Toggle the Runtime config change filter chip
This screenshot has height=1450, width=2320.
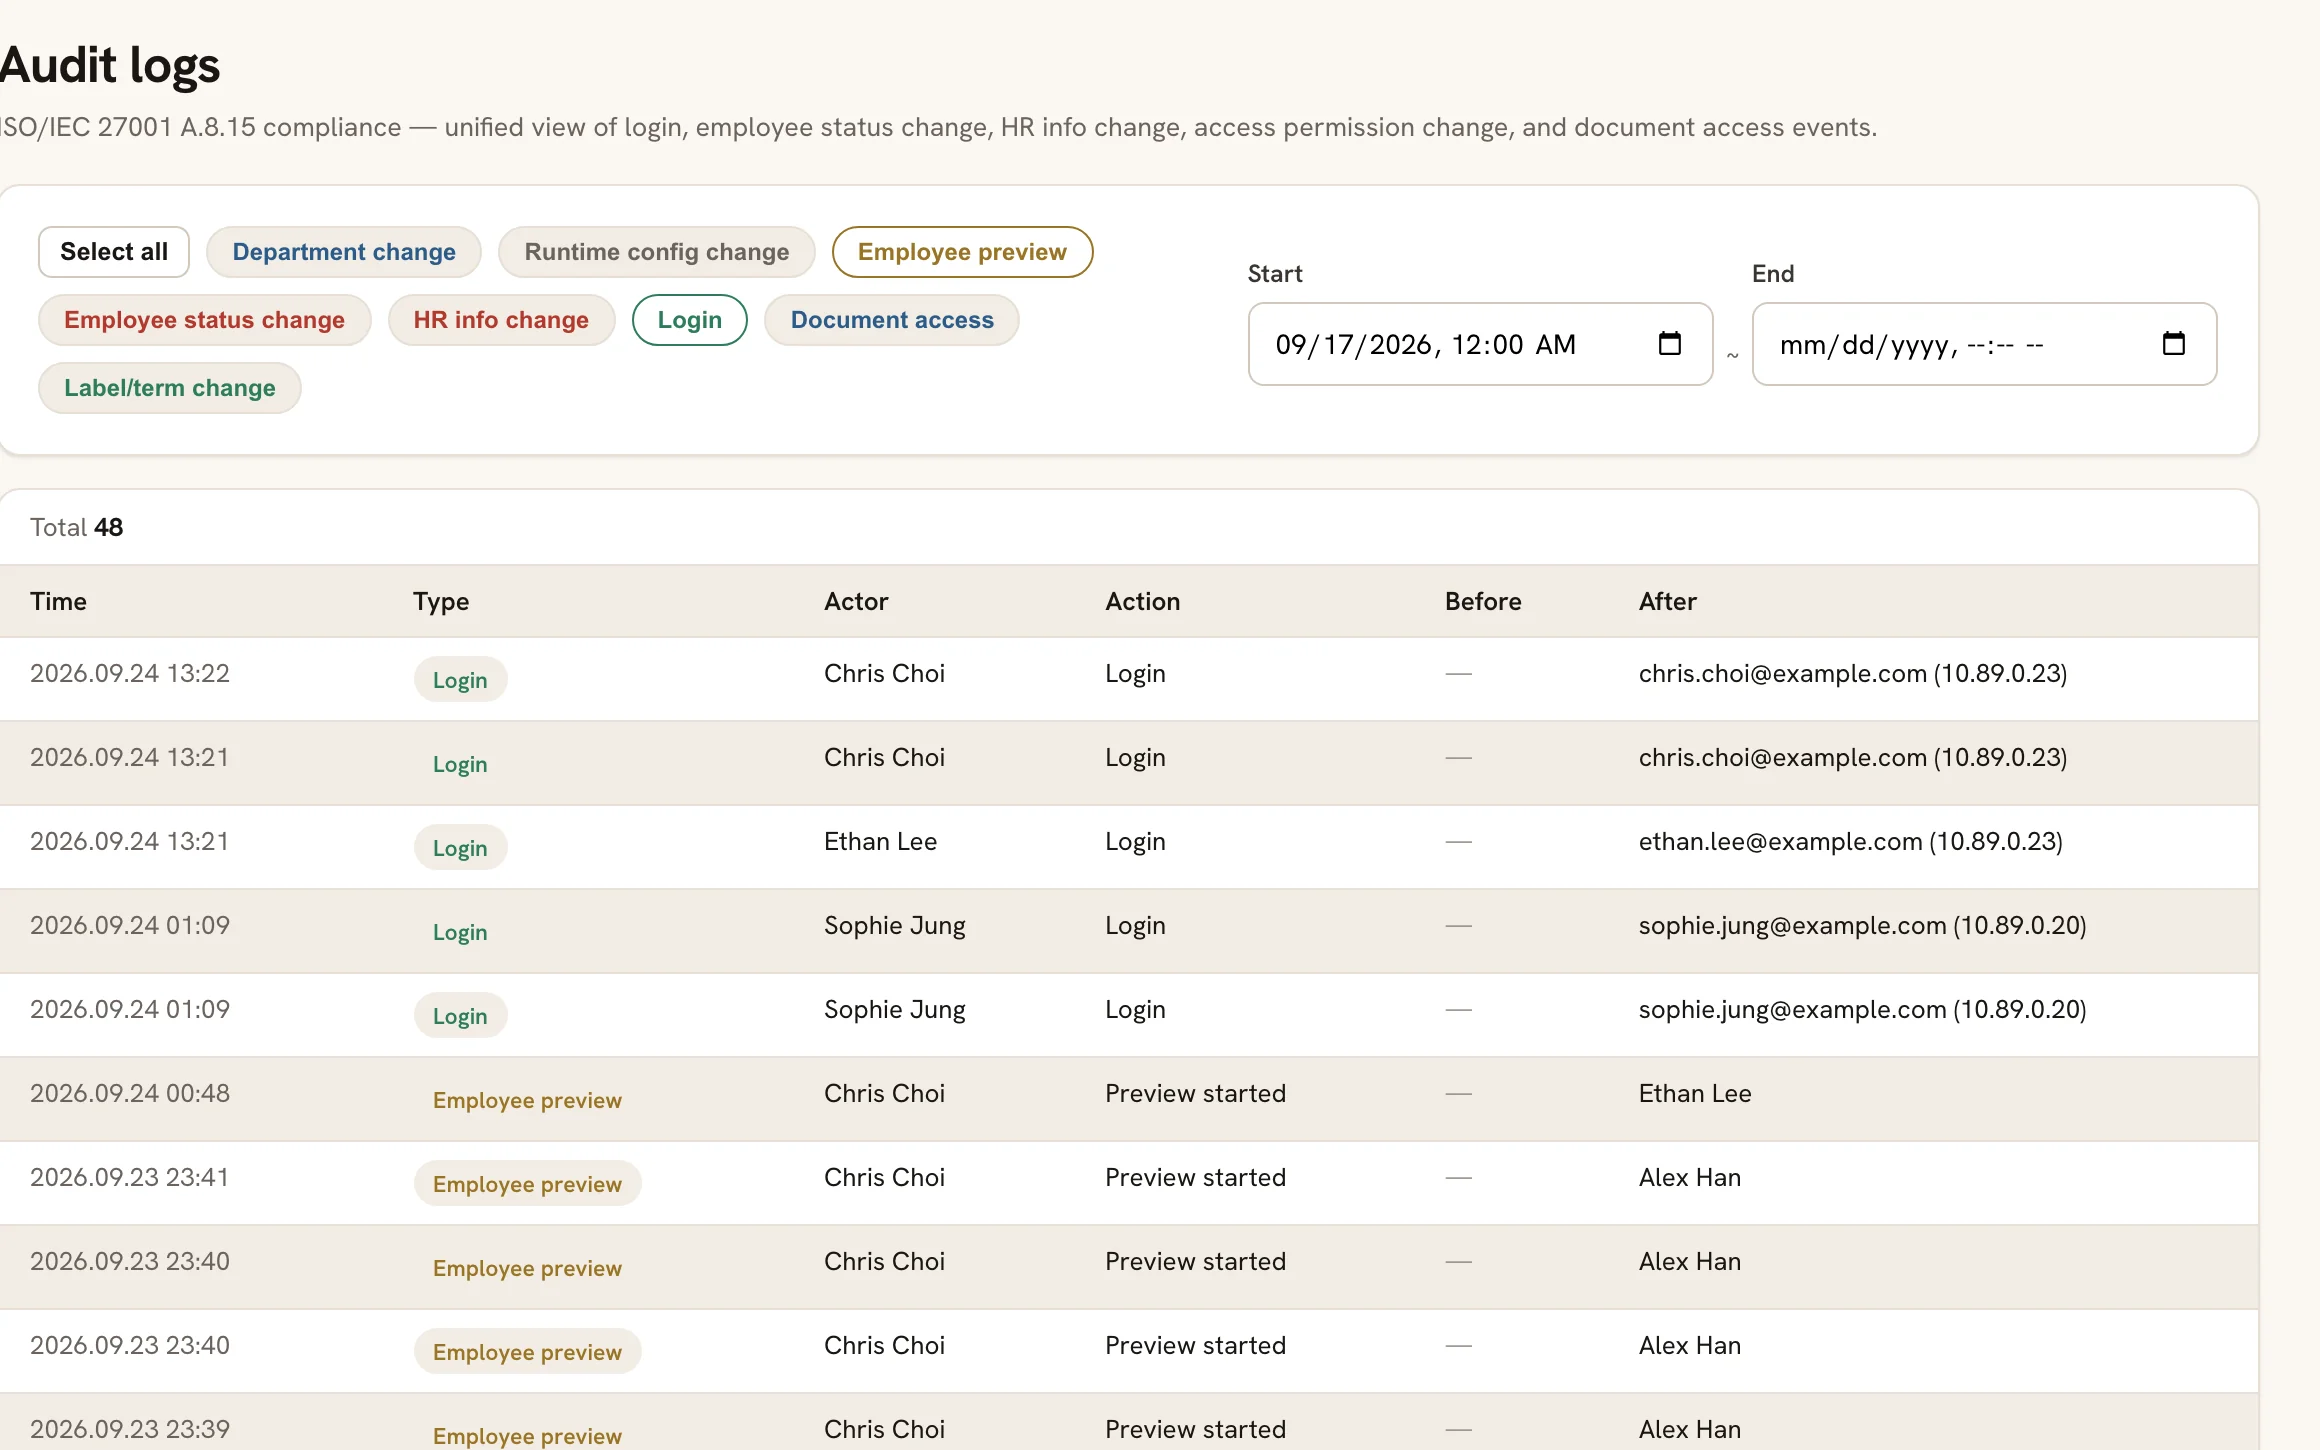coord(657,252)
